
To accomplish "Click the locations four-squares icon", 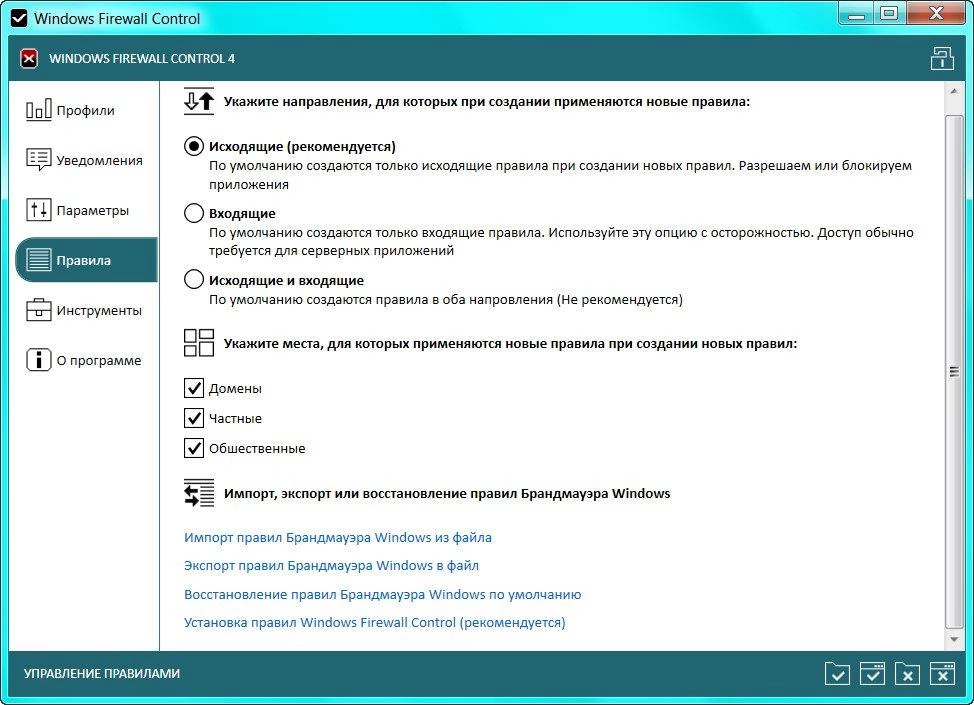I will click(x=199, y=343).
